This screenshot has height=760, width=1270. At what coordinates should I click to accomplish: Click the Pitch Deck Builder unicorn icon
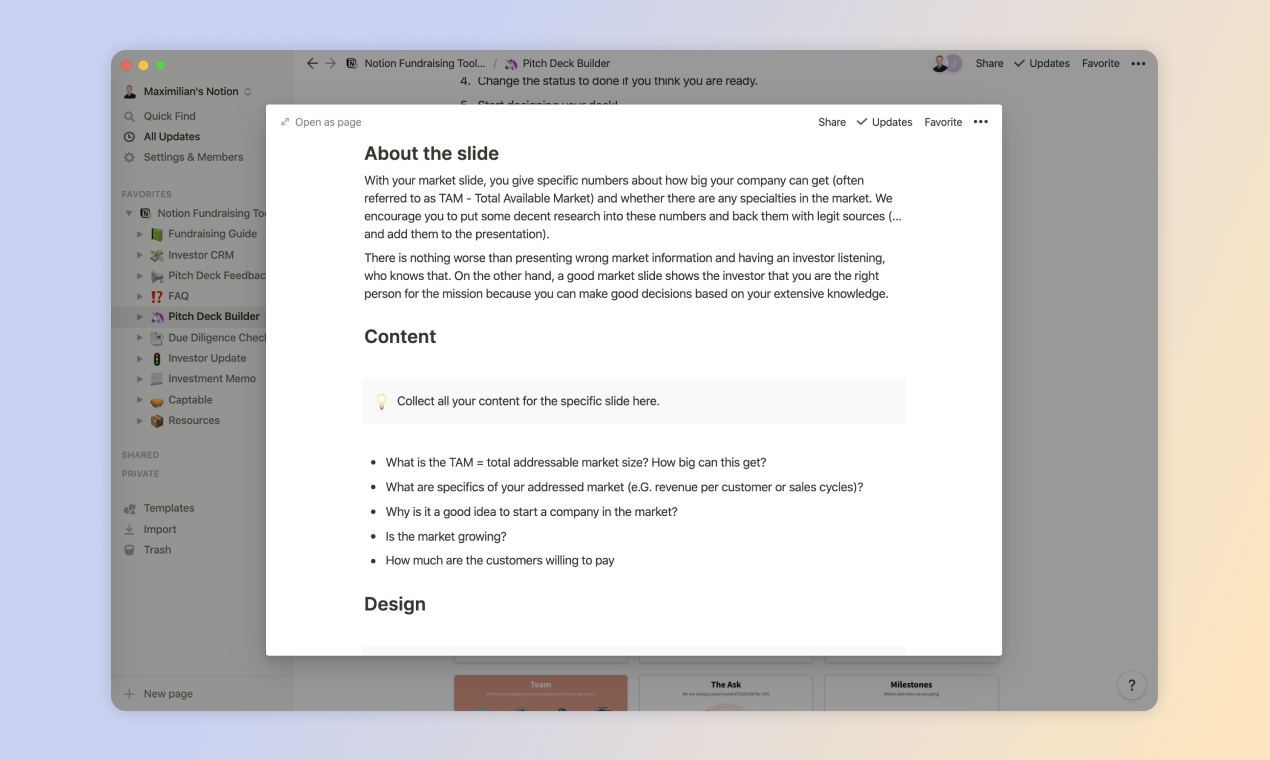pyautogui.click(x=157, y=316)
